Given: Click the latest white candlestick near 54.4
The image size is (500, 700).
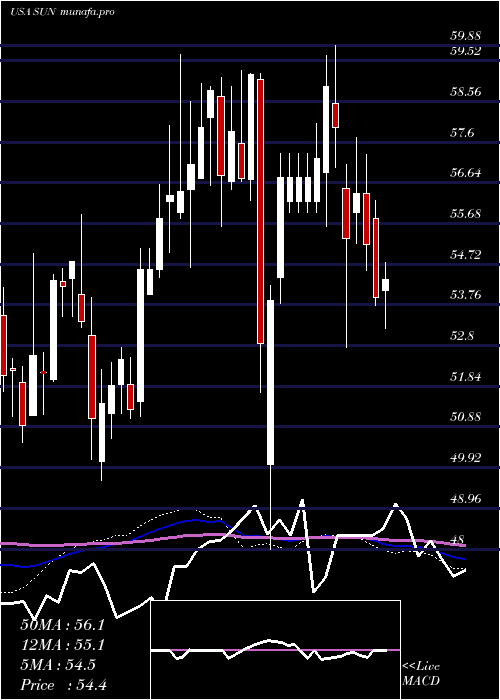Looking at the screenshot, I should click(385, 285).
